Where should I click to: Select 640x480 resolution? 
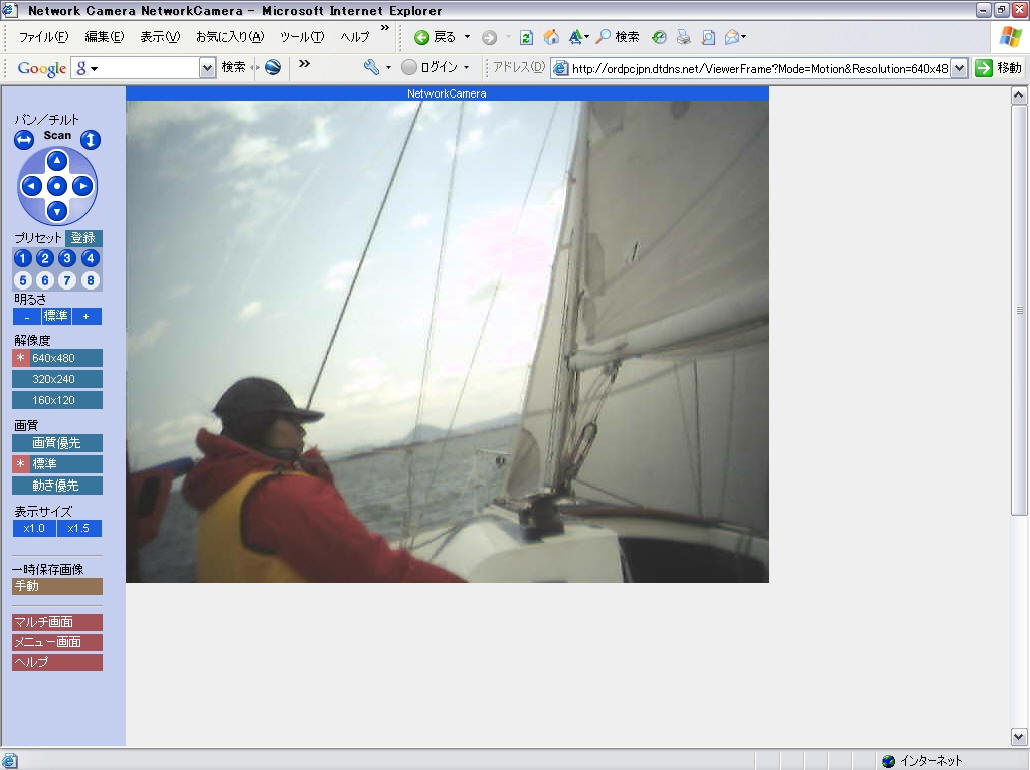[57, 358]
